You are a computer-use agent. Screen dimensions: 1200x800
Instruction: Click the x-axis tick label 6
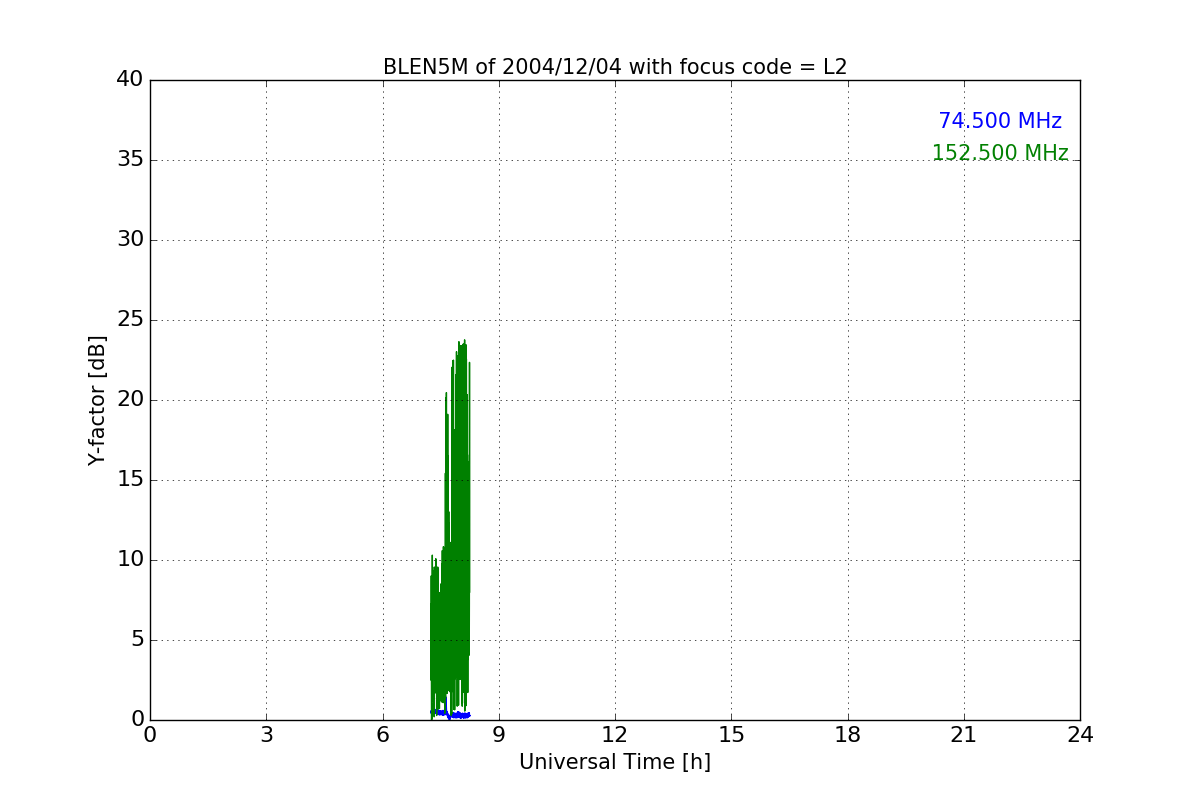point(382,735)
